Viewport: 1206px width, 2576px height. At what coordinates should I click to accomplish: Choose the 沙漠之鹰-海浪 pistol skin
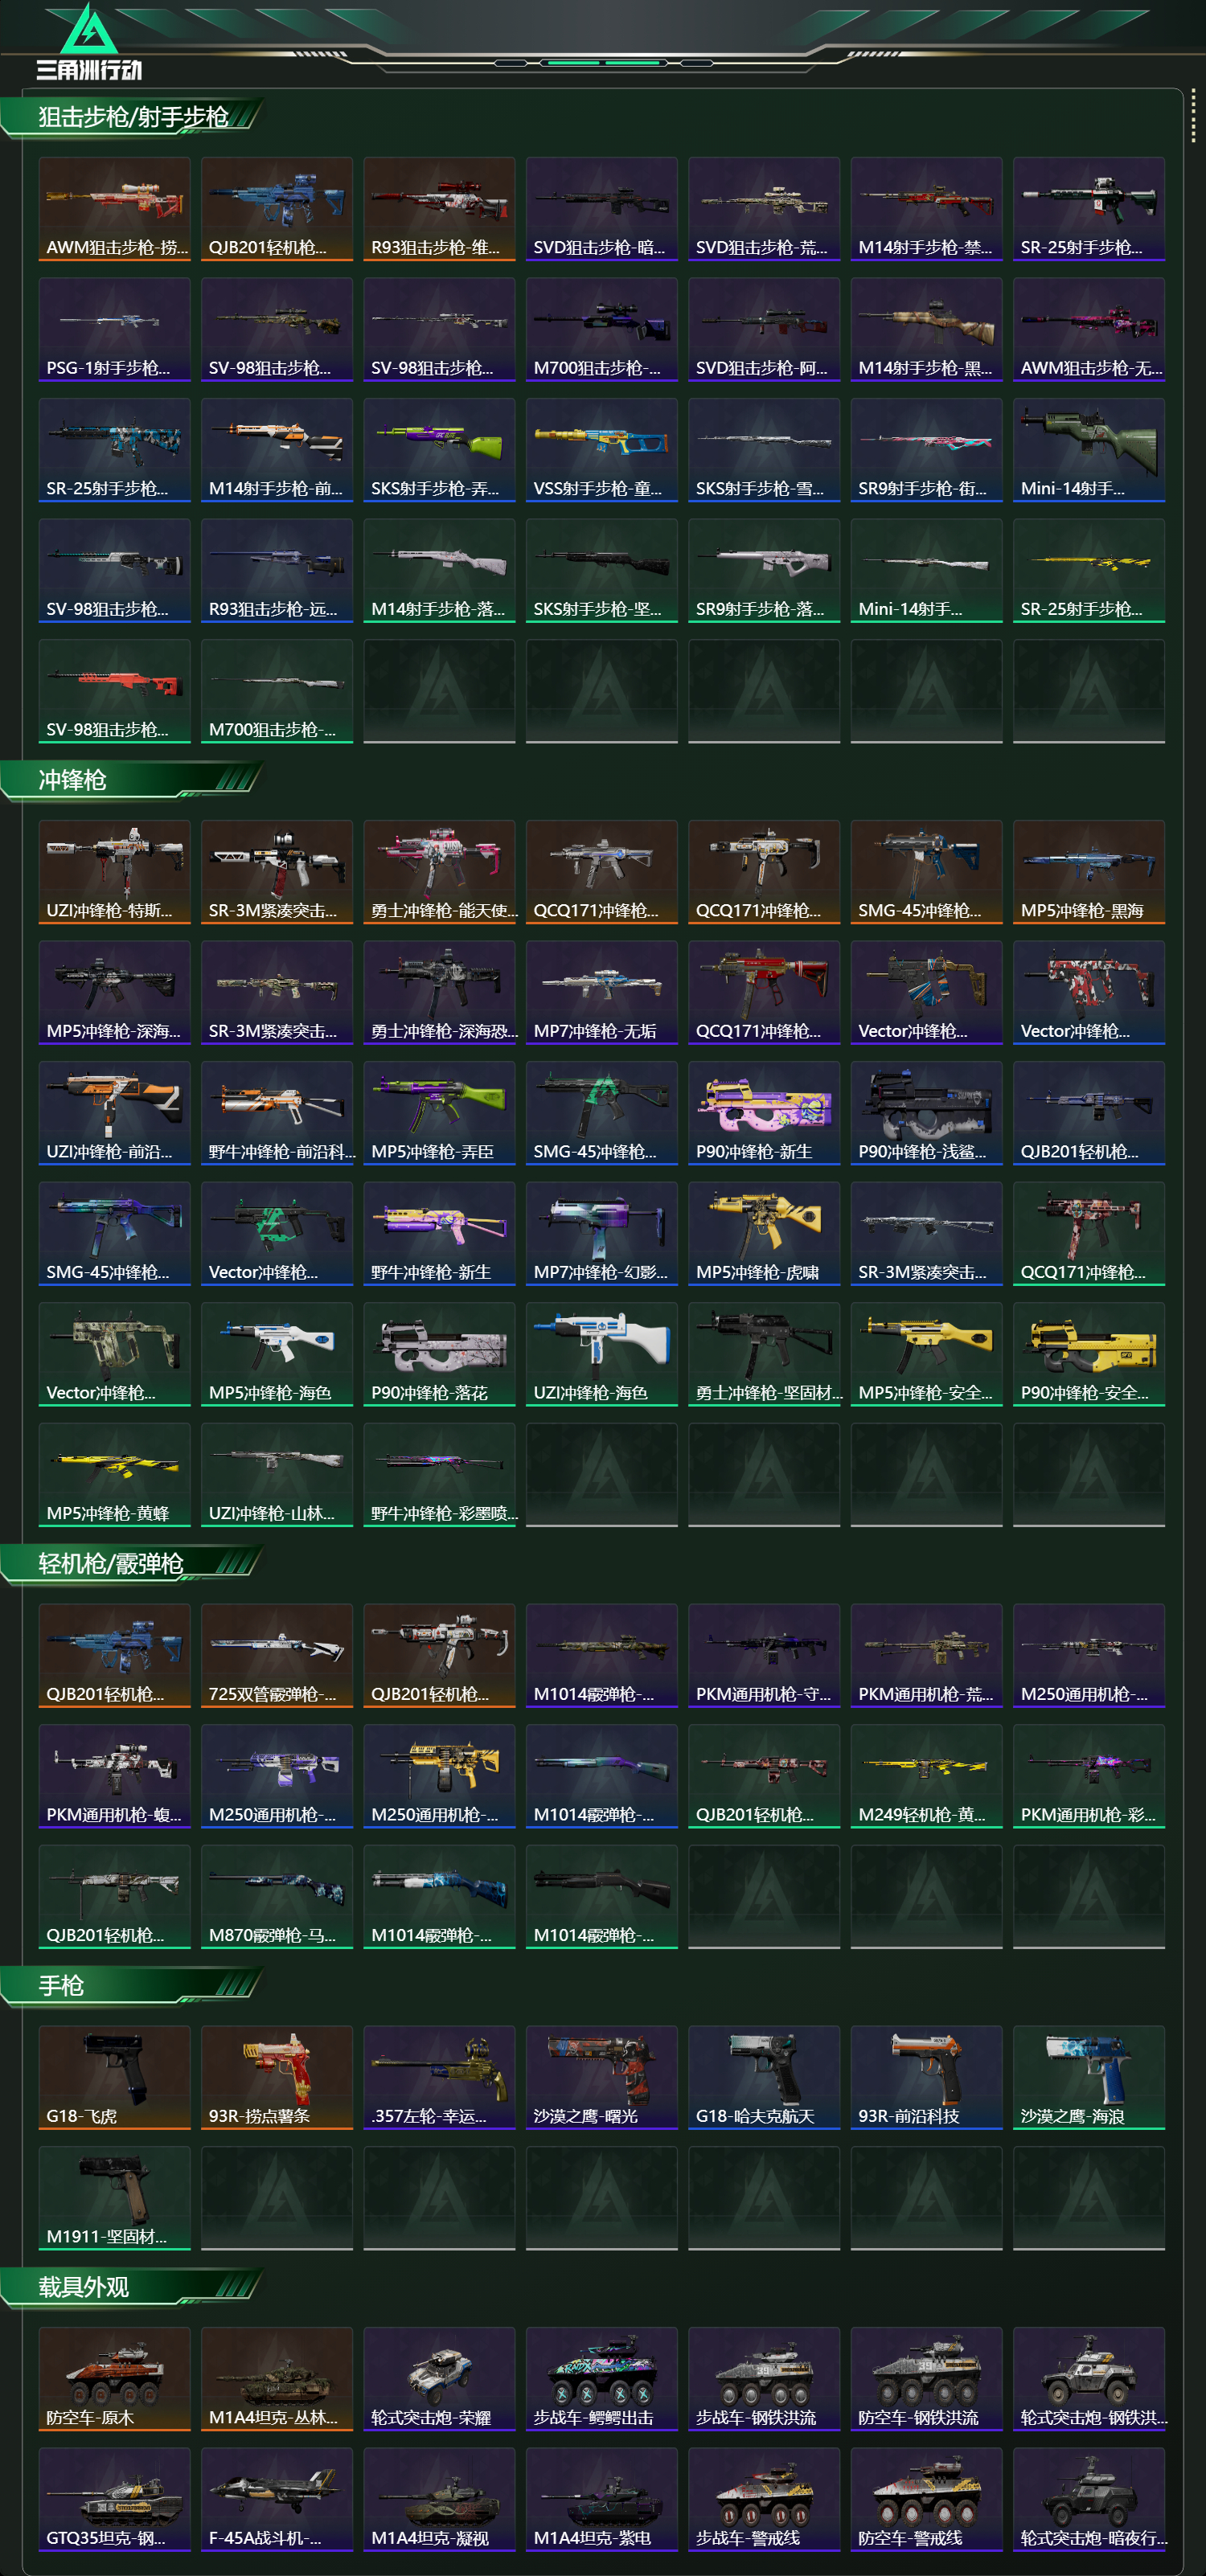1089,2077
